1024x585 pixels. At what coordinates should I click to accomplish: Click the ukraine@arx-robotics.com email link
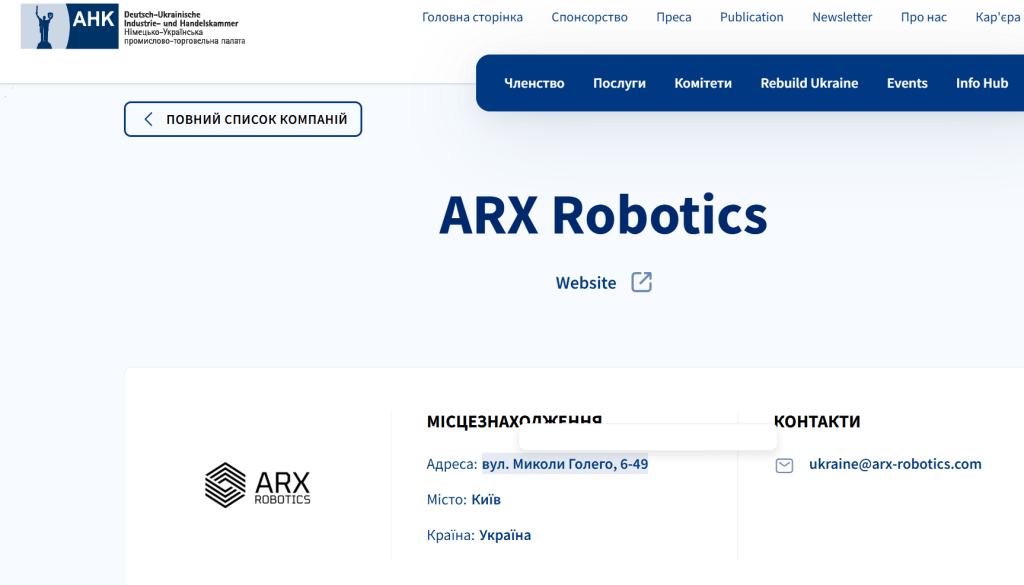pos(895,464)
